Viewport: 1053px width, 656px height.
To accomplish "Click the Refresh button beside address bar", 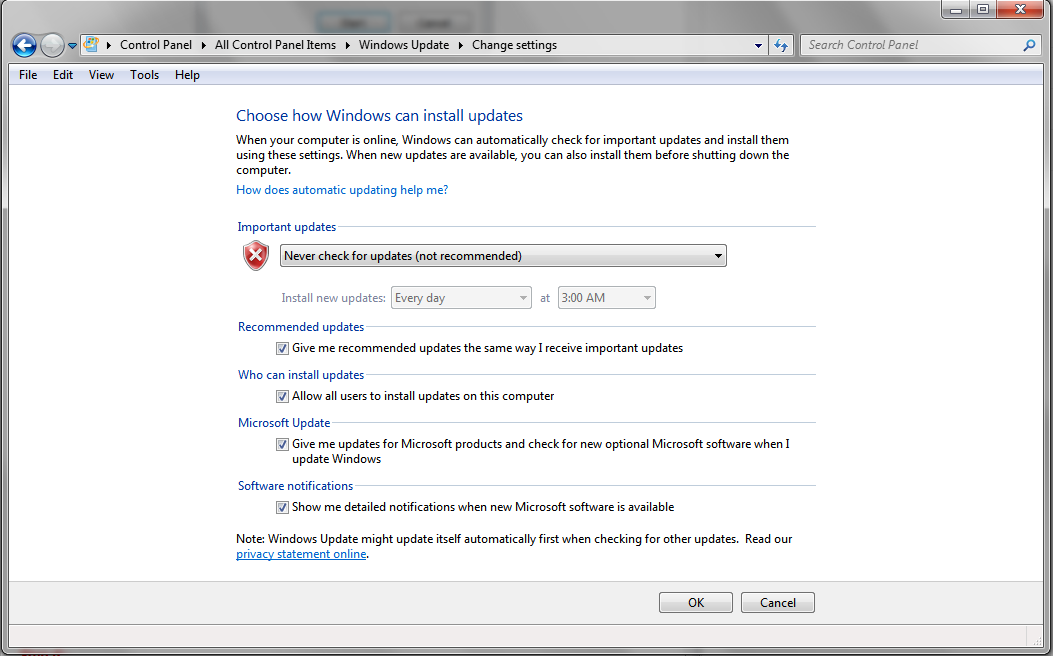I will tap(781, 45).
